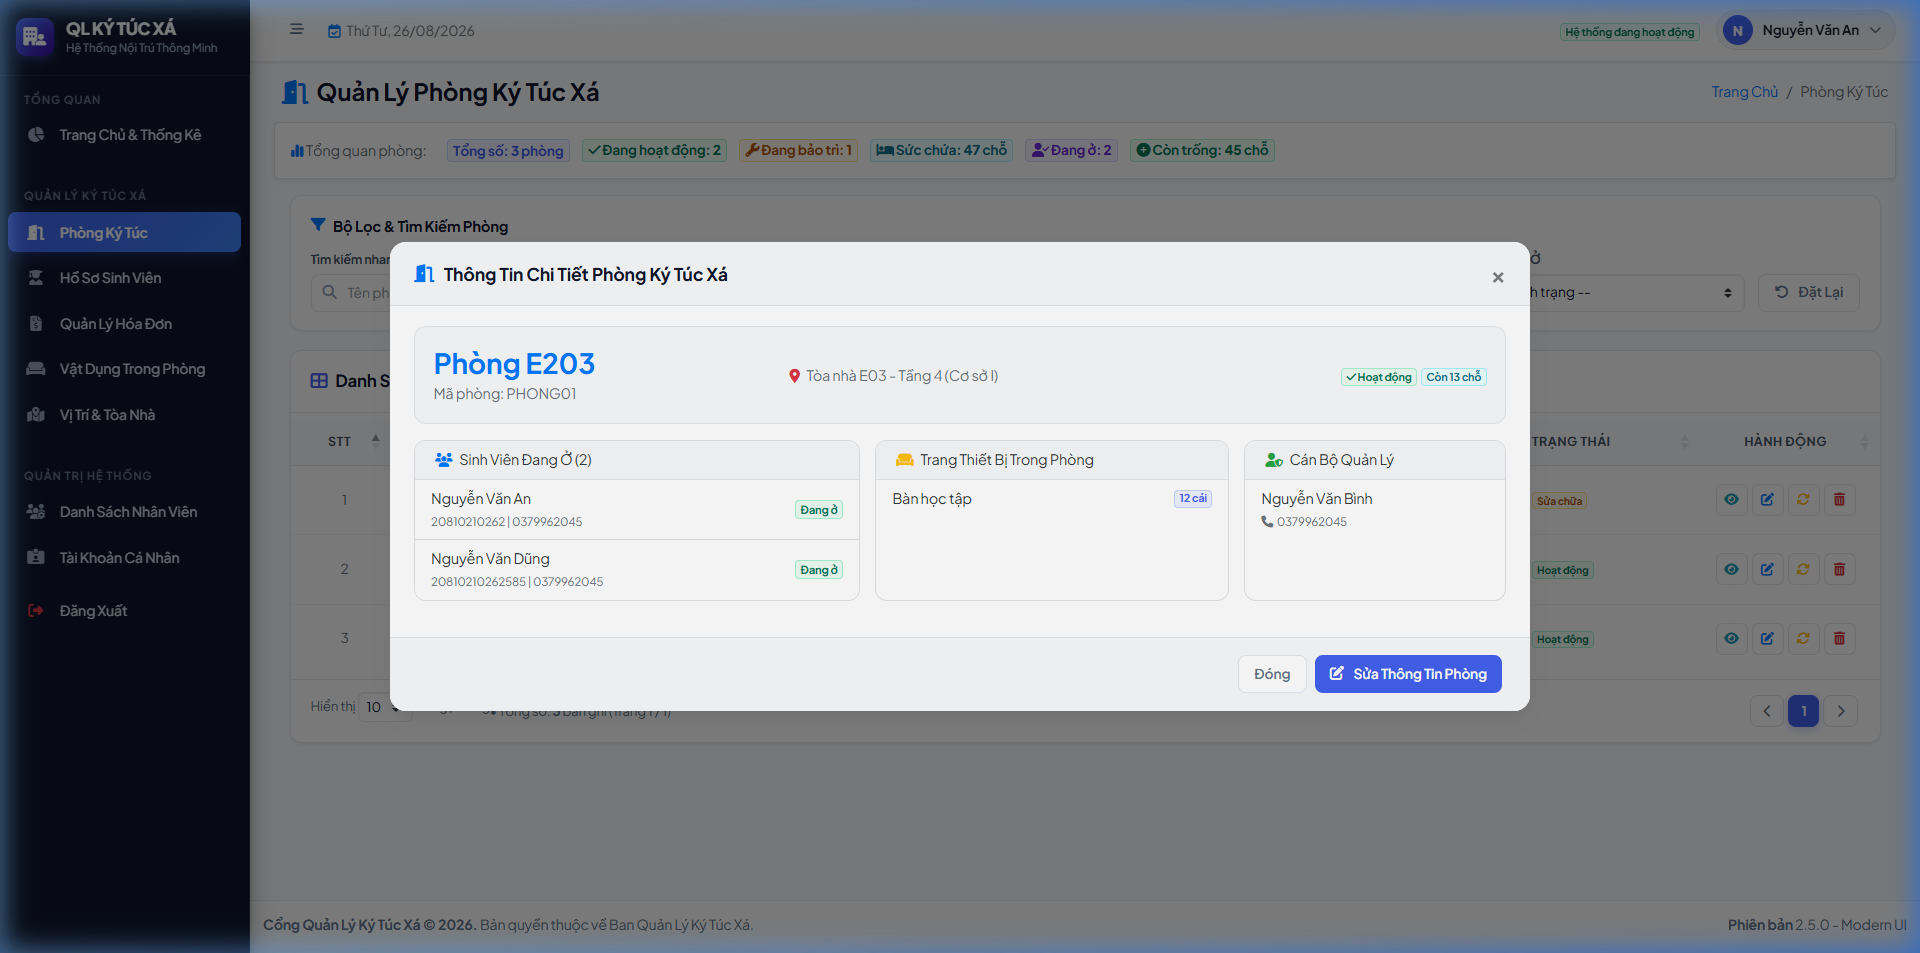This screenshot has width=1920, height=953.
Task: Click Sửa Thông Tin Phòng button
Action: coord(1408,674)
